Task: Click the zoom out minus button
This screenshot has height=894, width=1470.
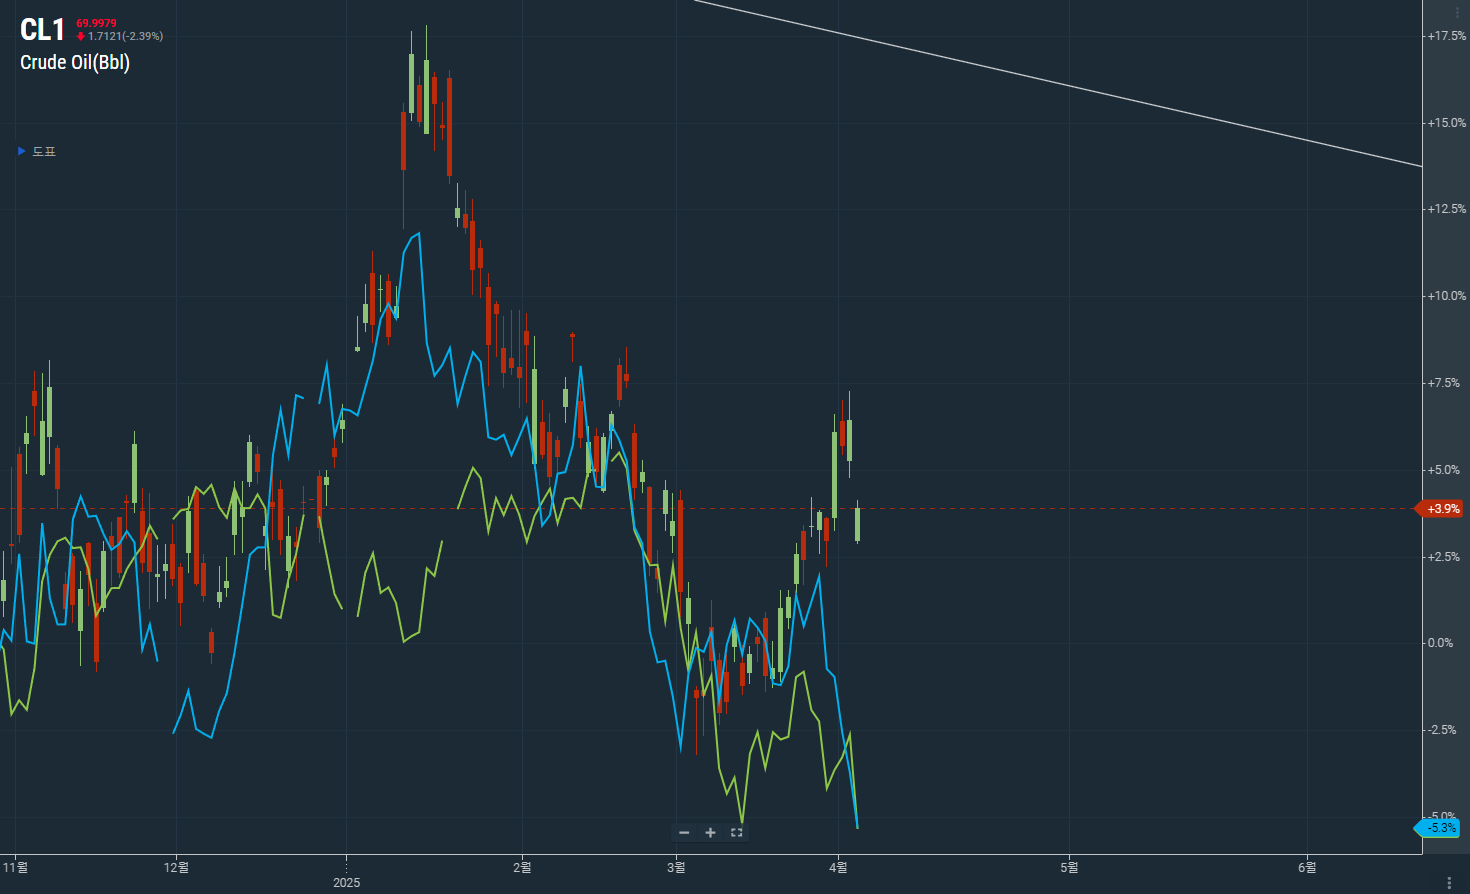Action: [684, 832]
